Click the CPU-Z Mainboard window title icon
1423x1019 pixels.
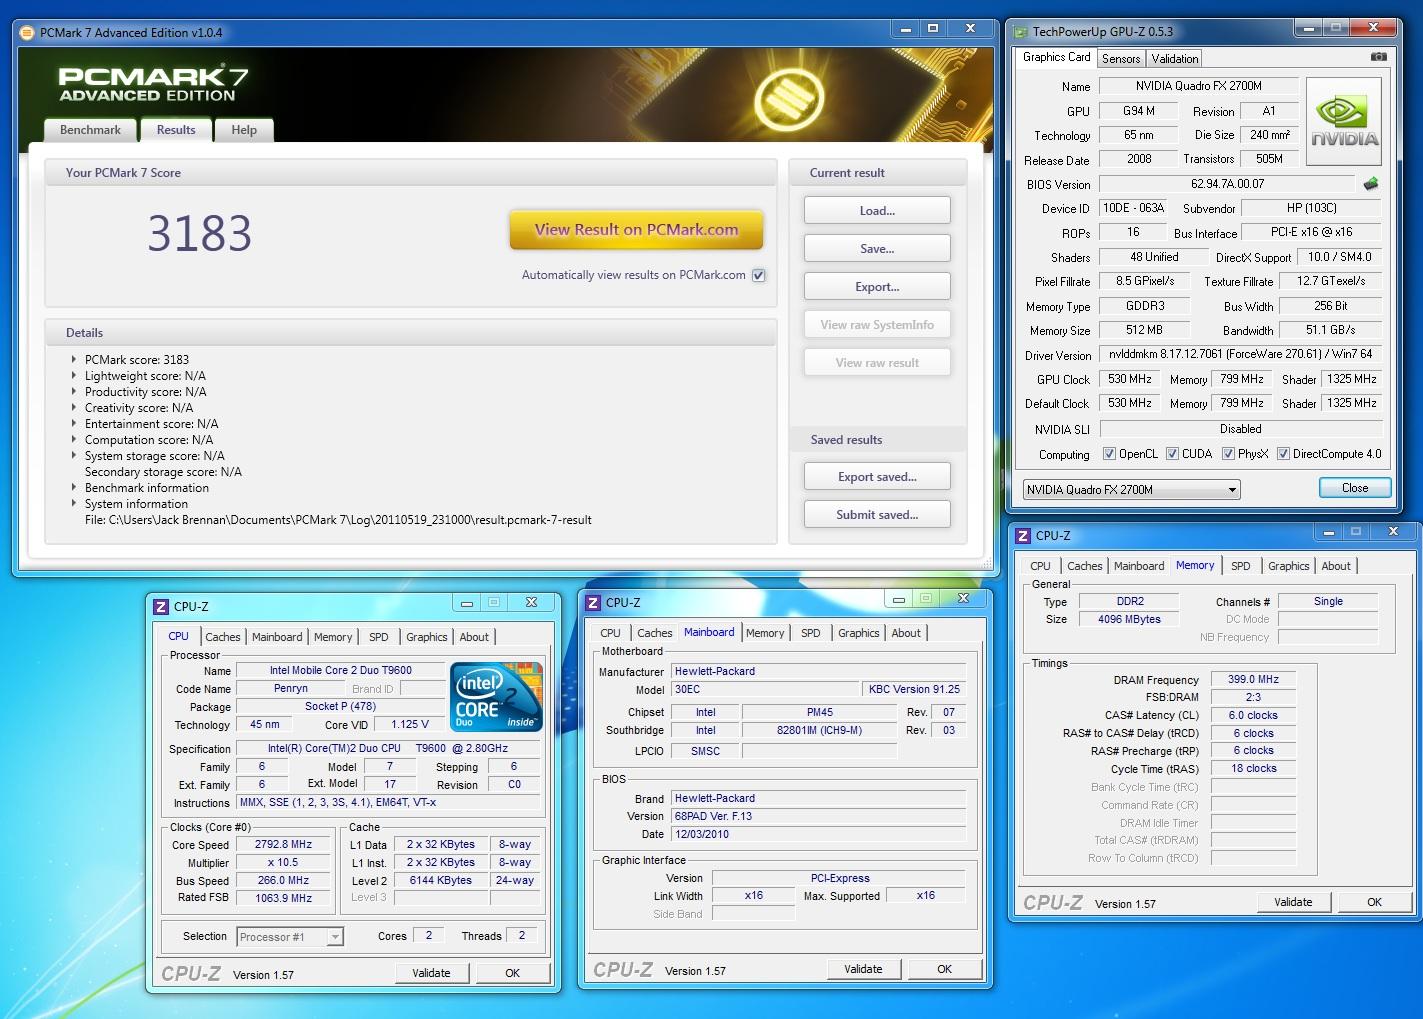[x=593, y=602]
